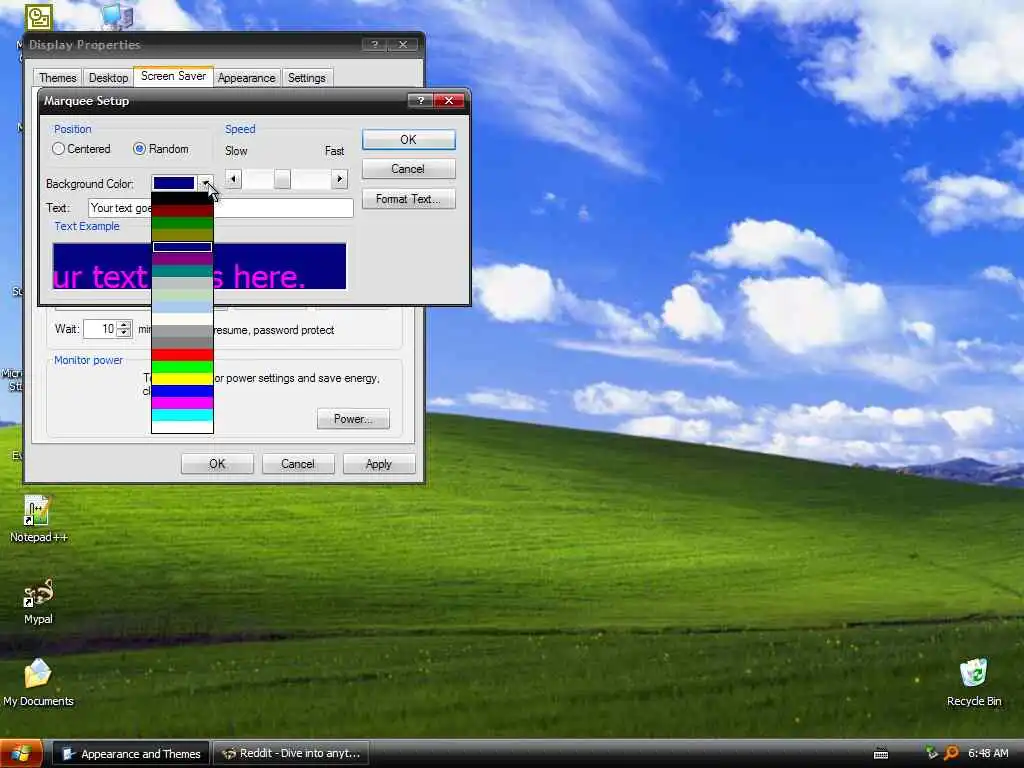
Task: Choose the light sky blue color in the list
Action: pos(182,307)
